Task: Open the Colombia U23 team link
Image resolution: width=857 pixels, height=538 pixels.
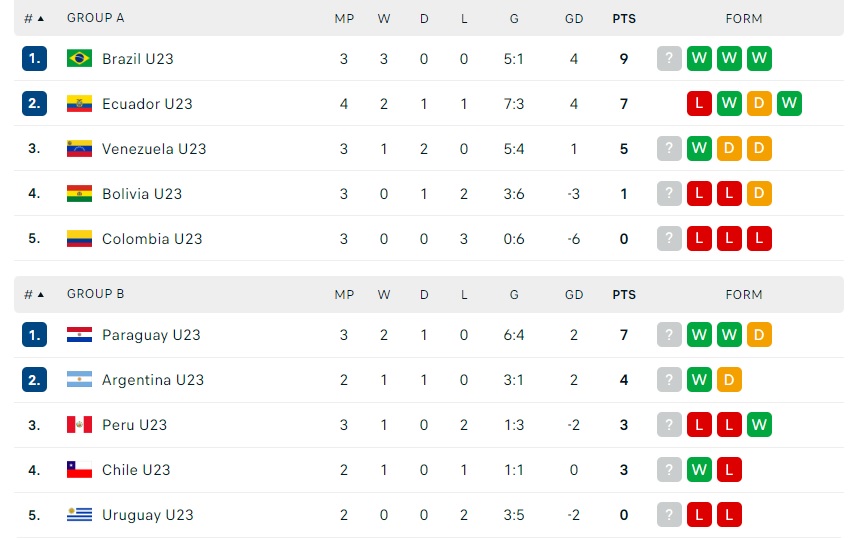Action: click(152, 239)
